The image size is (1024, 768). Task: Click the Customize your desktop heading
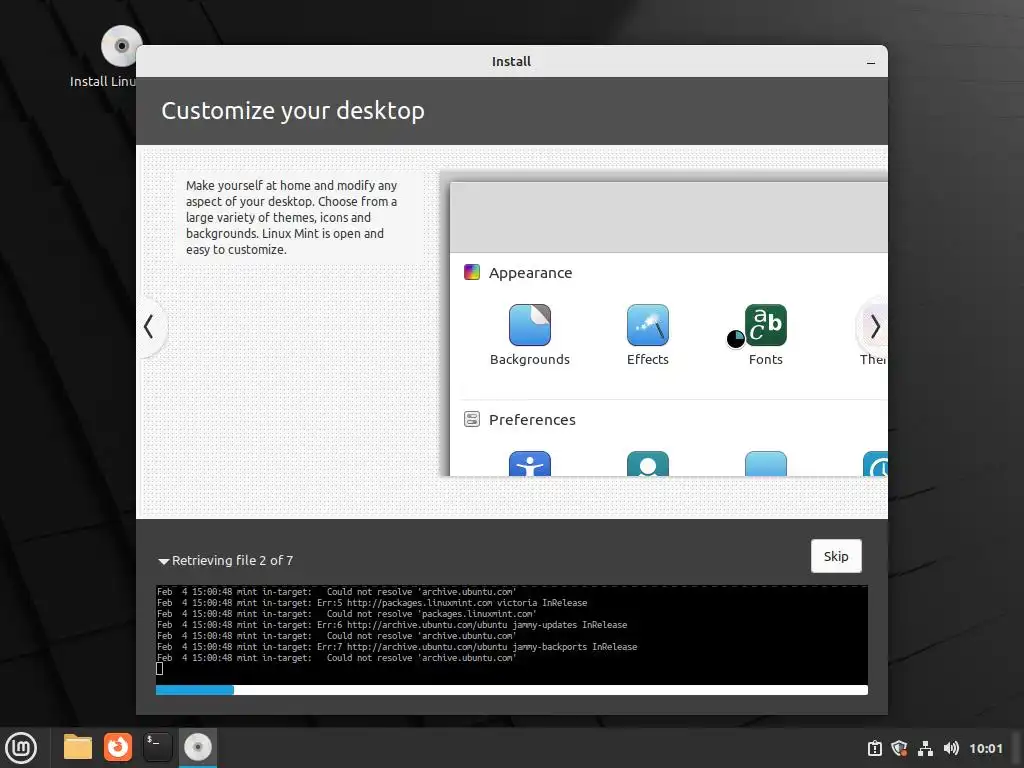293,111
